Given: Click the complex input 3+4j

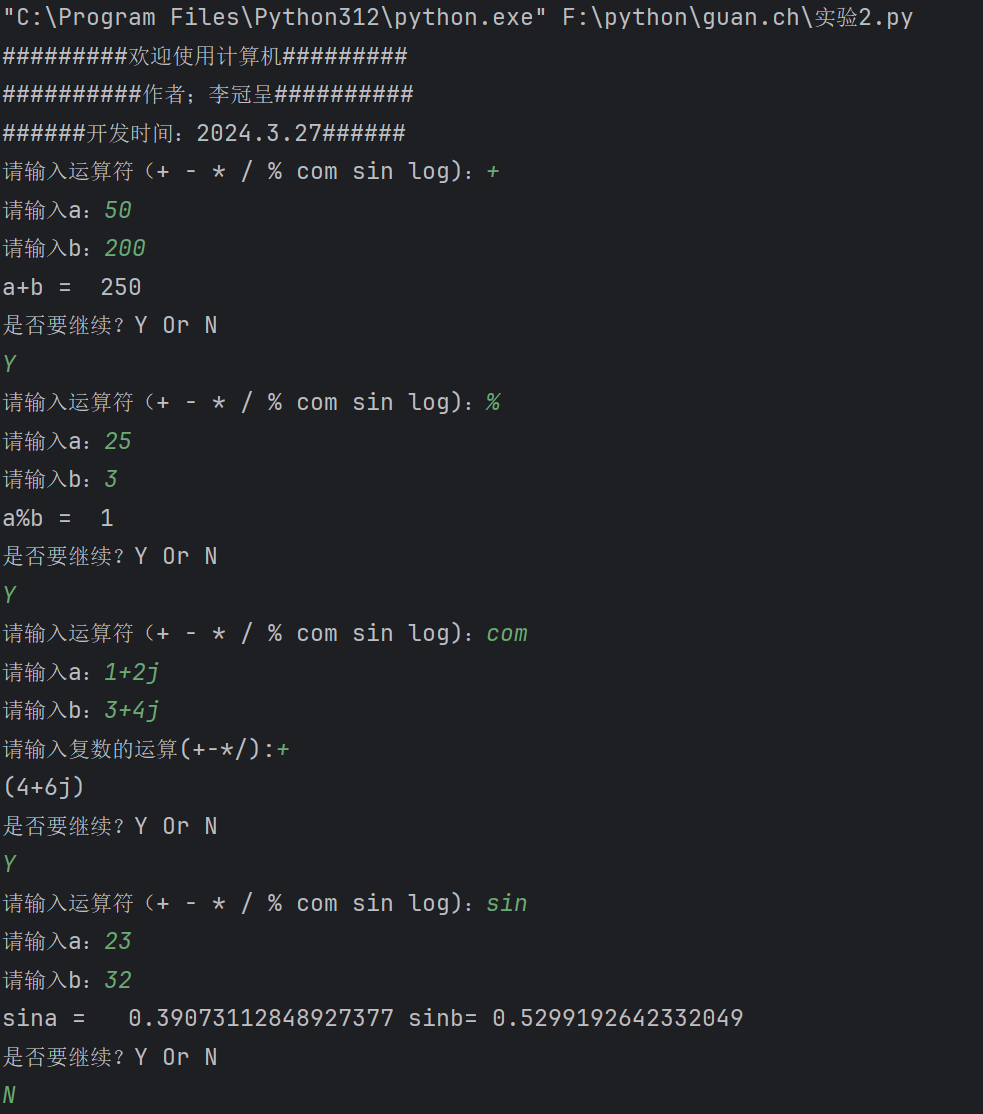Looking at the screenshot, I should (132, 710).
